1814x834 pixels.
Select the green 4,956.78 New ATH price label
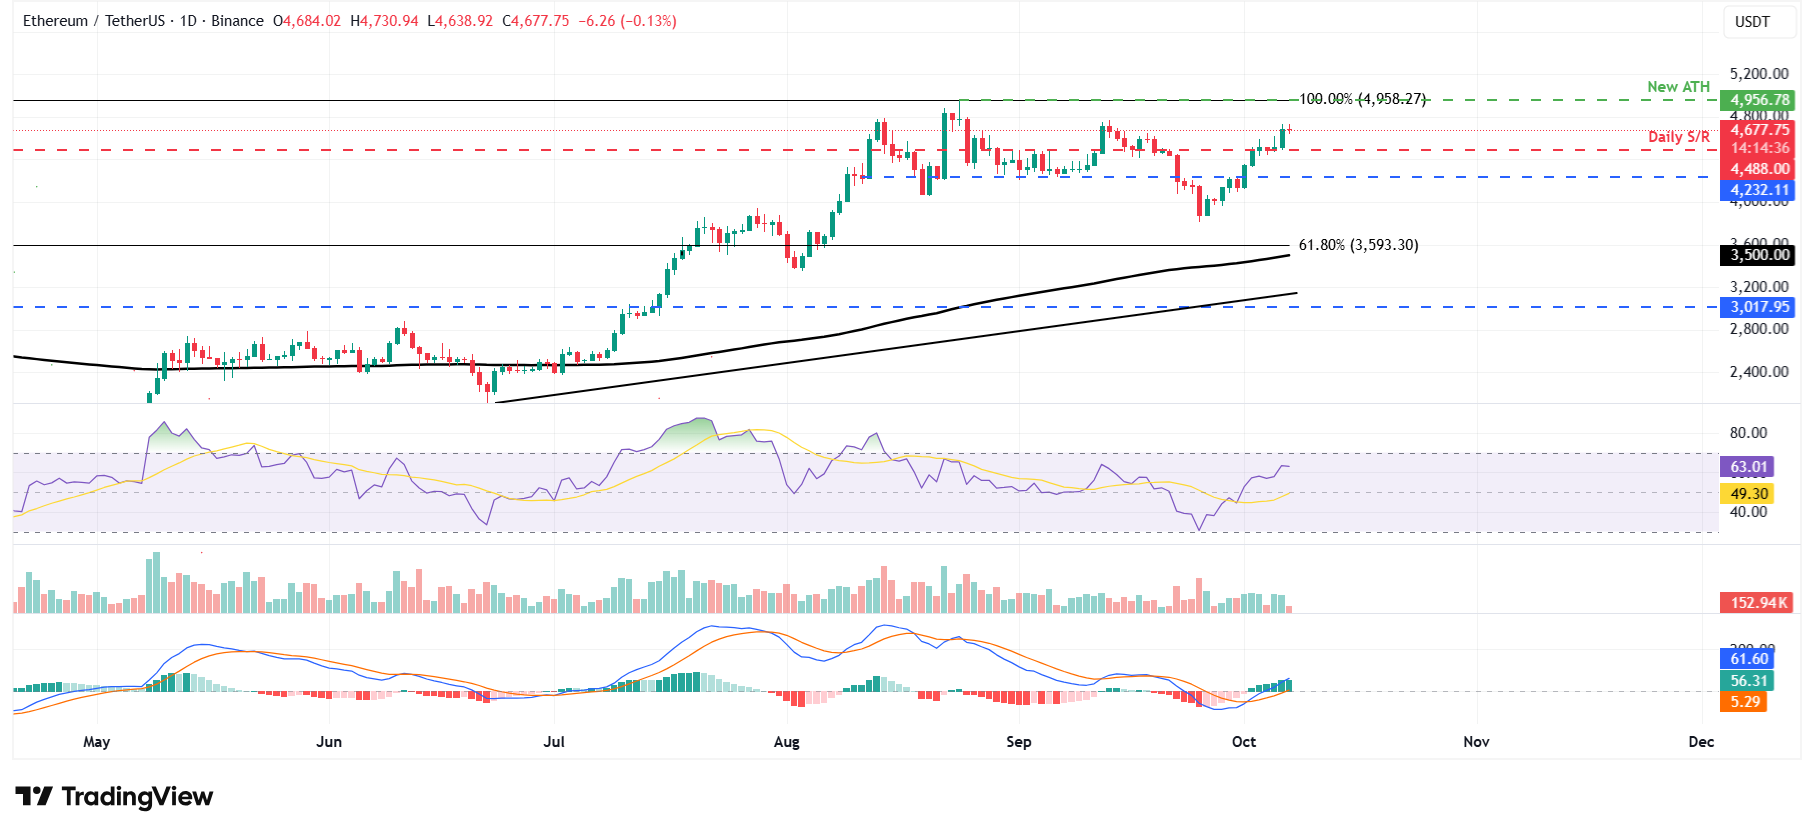[x=1758, y=100]
